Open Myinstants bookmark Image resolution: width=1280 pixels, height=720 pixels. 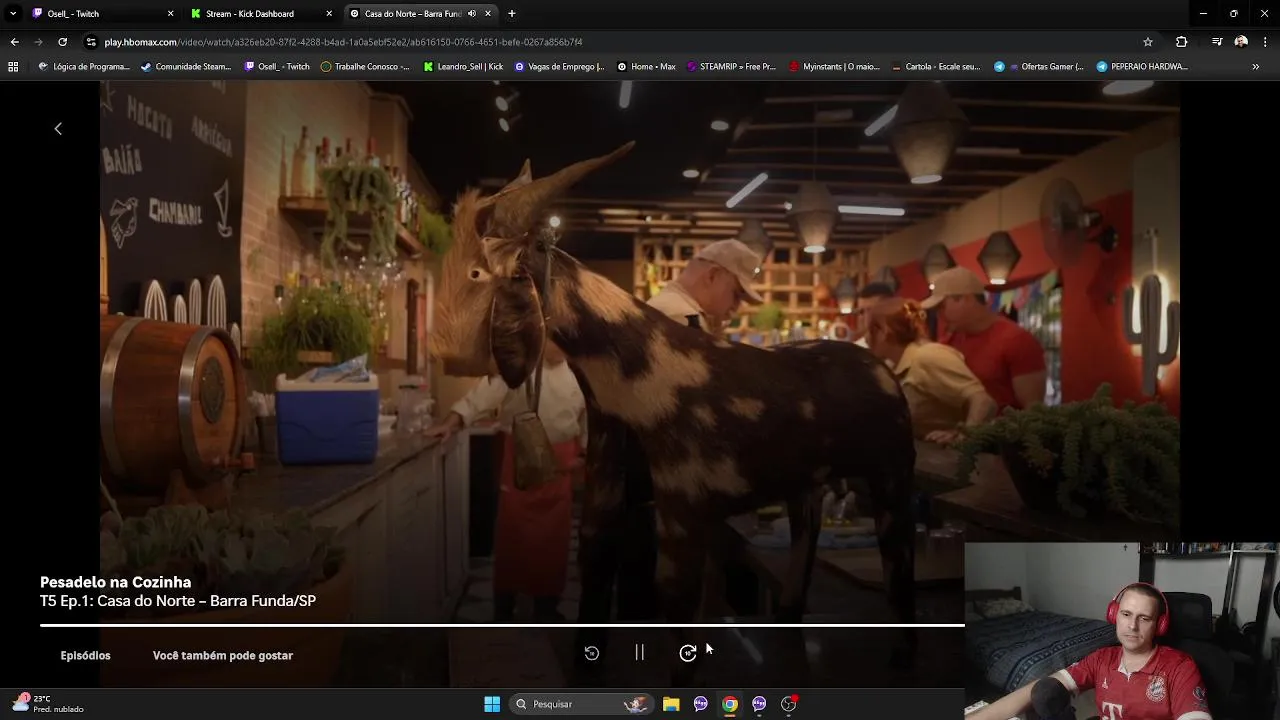(x=834, y=67)
